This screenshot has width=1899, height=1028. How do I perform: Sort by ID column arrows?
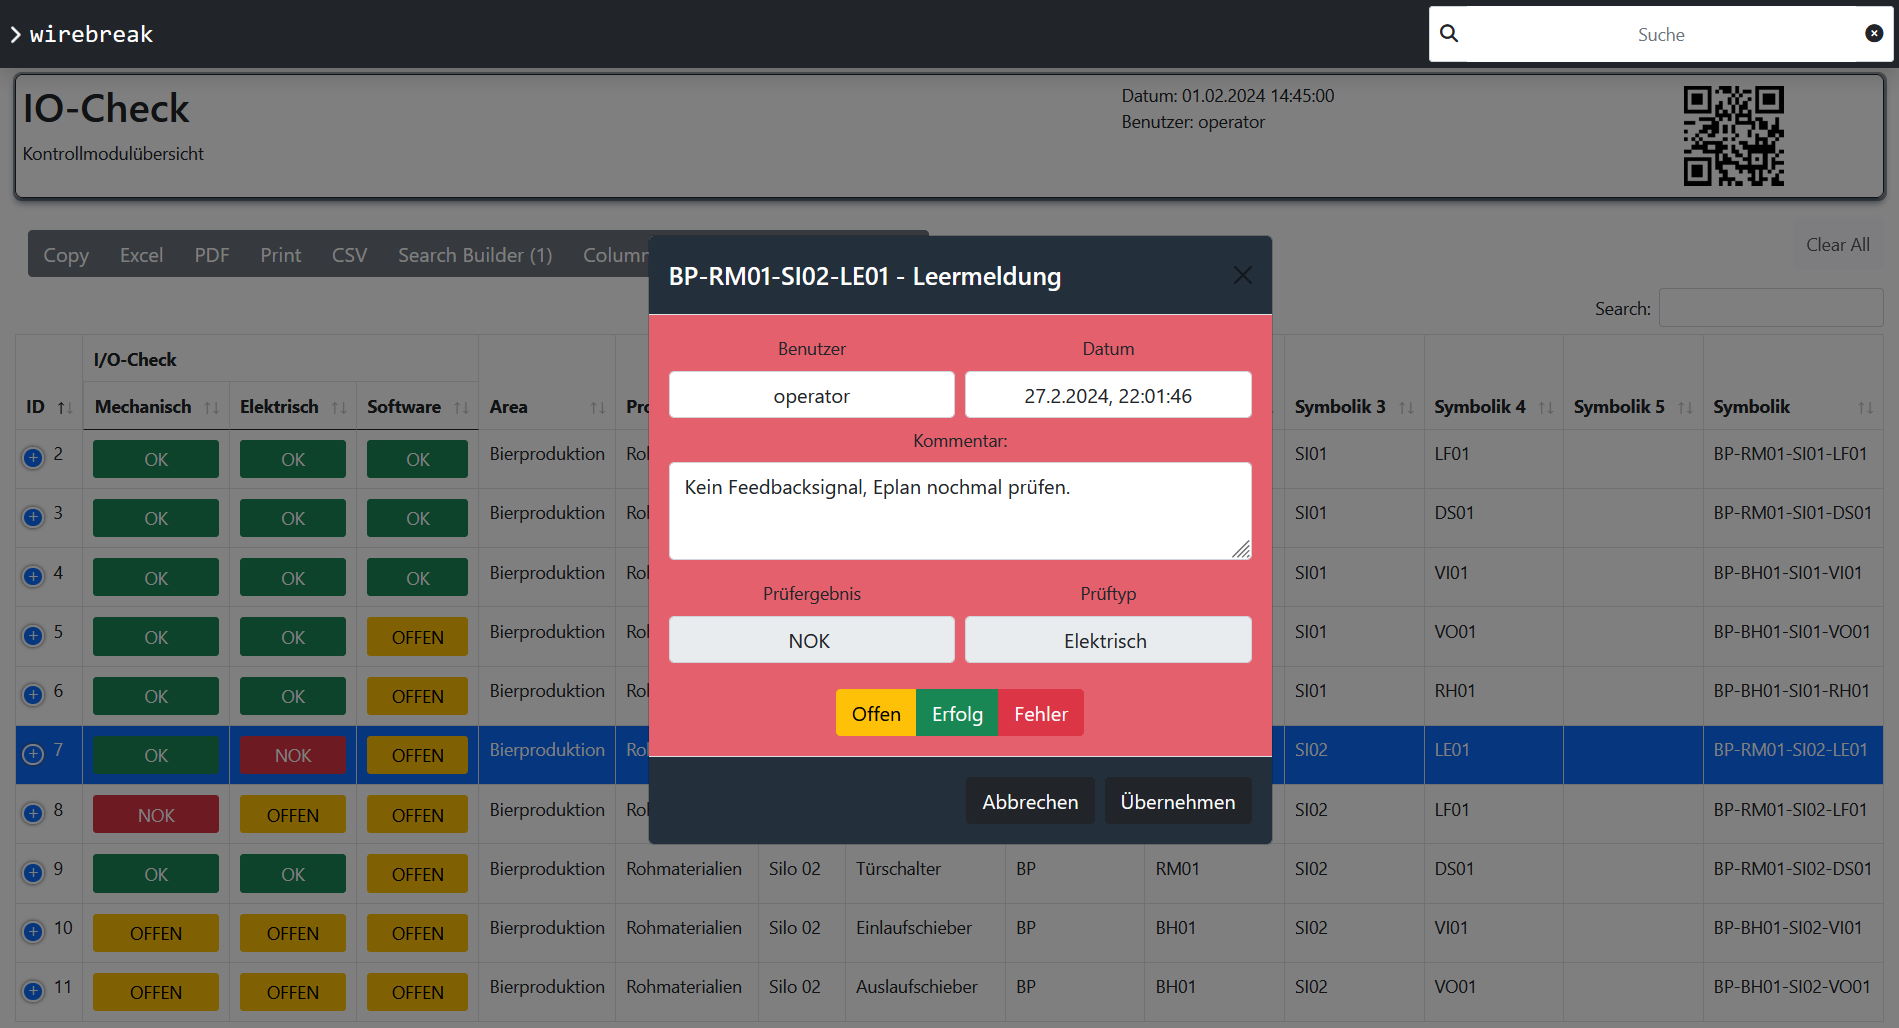[x=65, y=408]
